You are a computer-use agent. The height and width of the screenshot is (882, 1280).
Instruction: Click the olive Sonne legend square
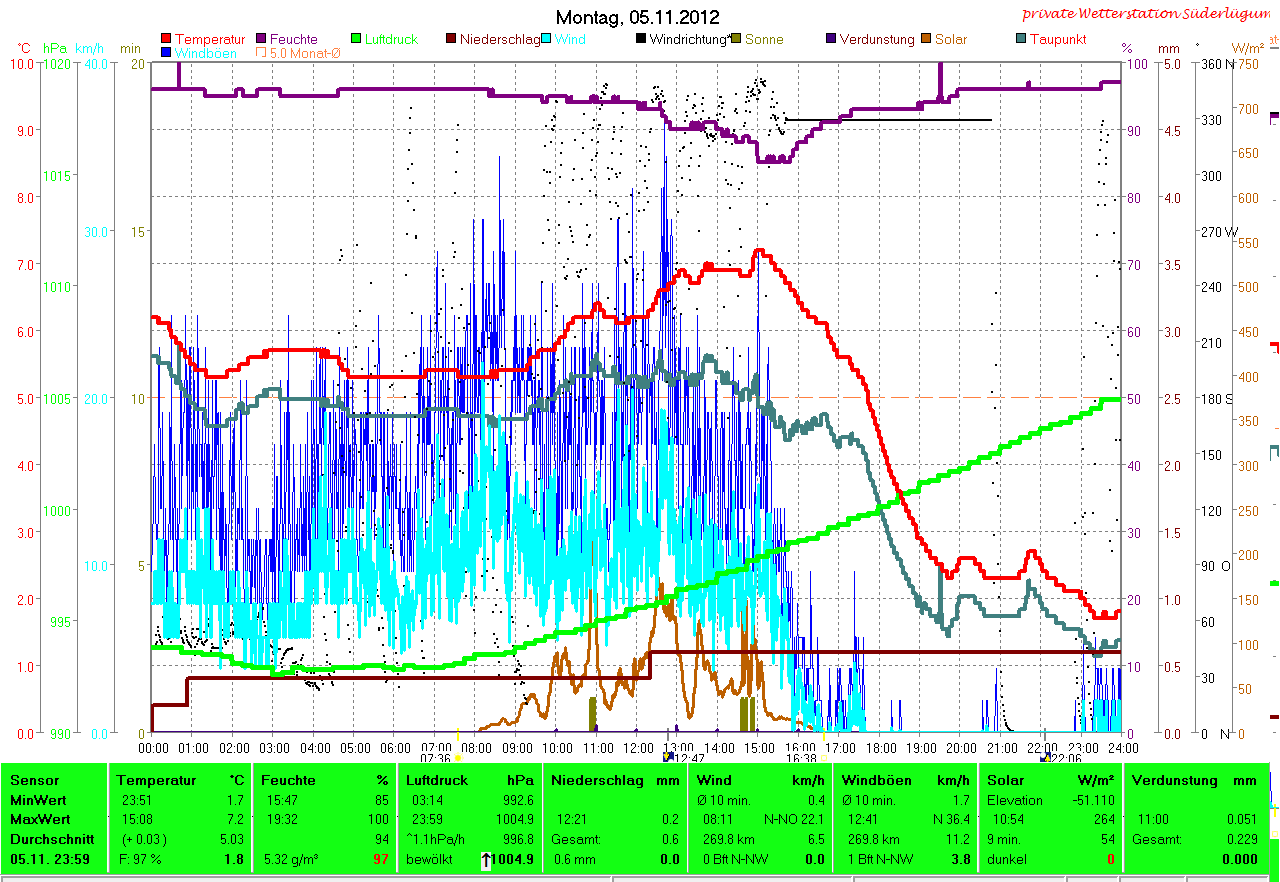click(736, 40)
